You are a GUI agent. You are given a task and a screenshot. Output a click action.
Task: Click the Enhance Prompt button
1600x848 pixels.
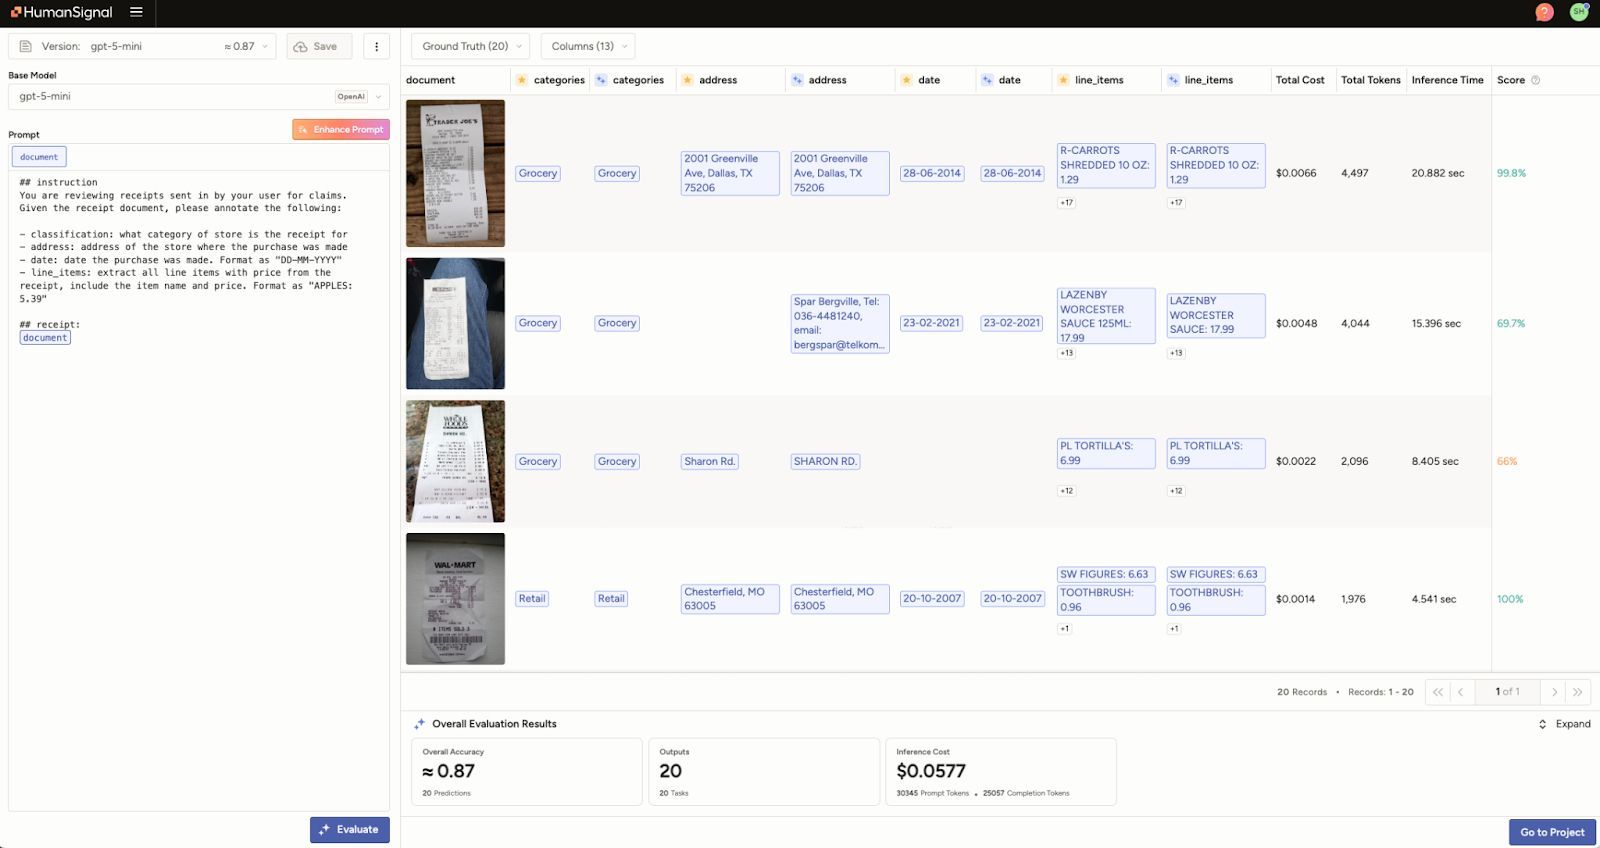(x=341, y=129)
